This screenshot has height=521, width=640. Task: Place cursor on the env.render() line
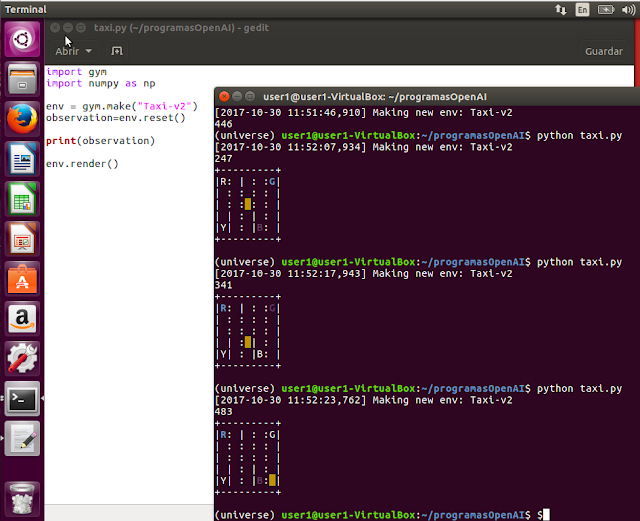point(82,164)
